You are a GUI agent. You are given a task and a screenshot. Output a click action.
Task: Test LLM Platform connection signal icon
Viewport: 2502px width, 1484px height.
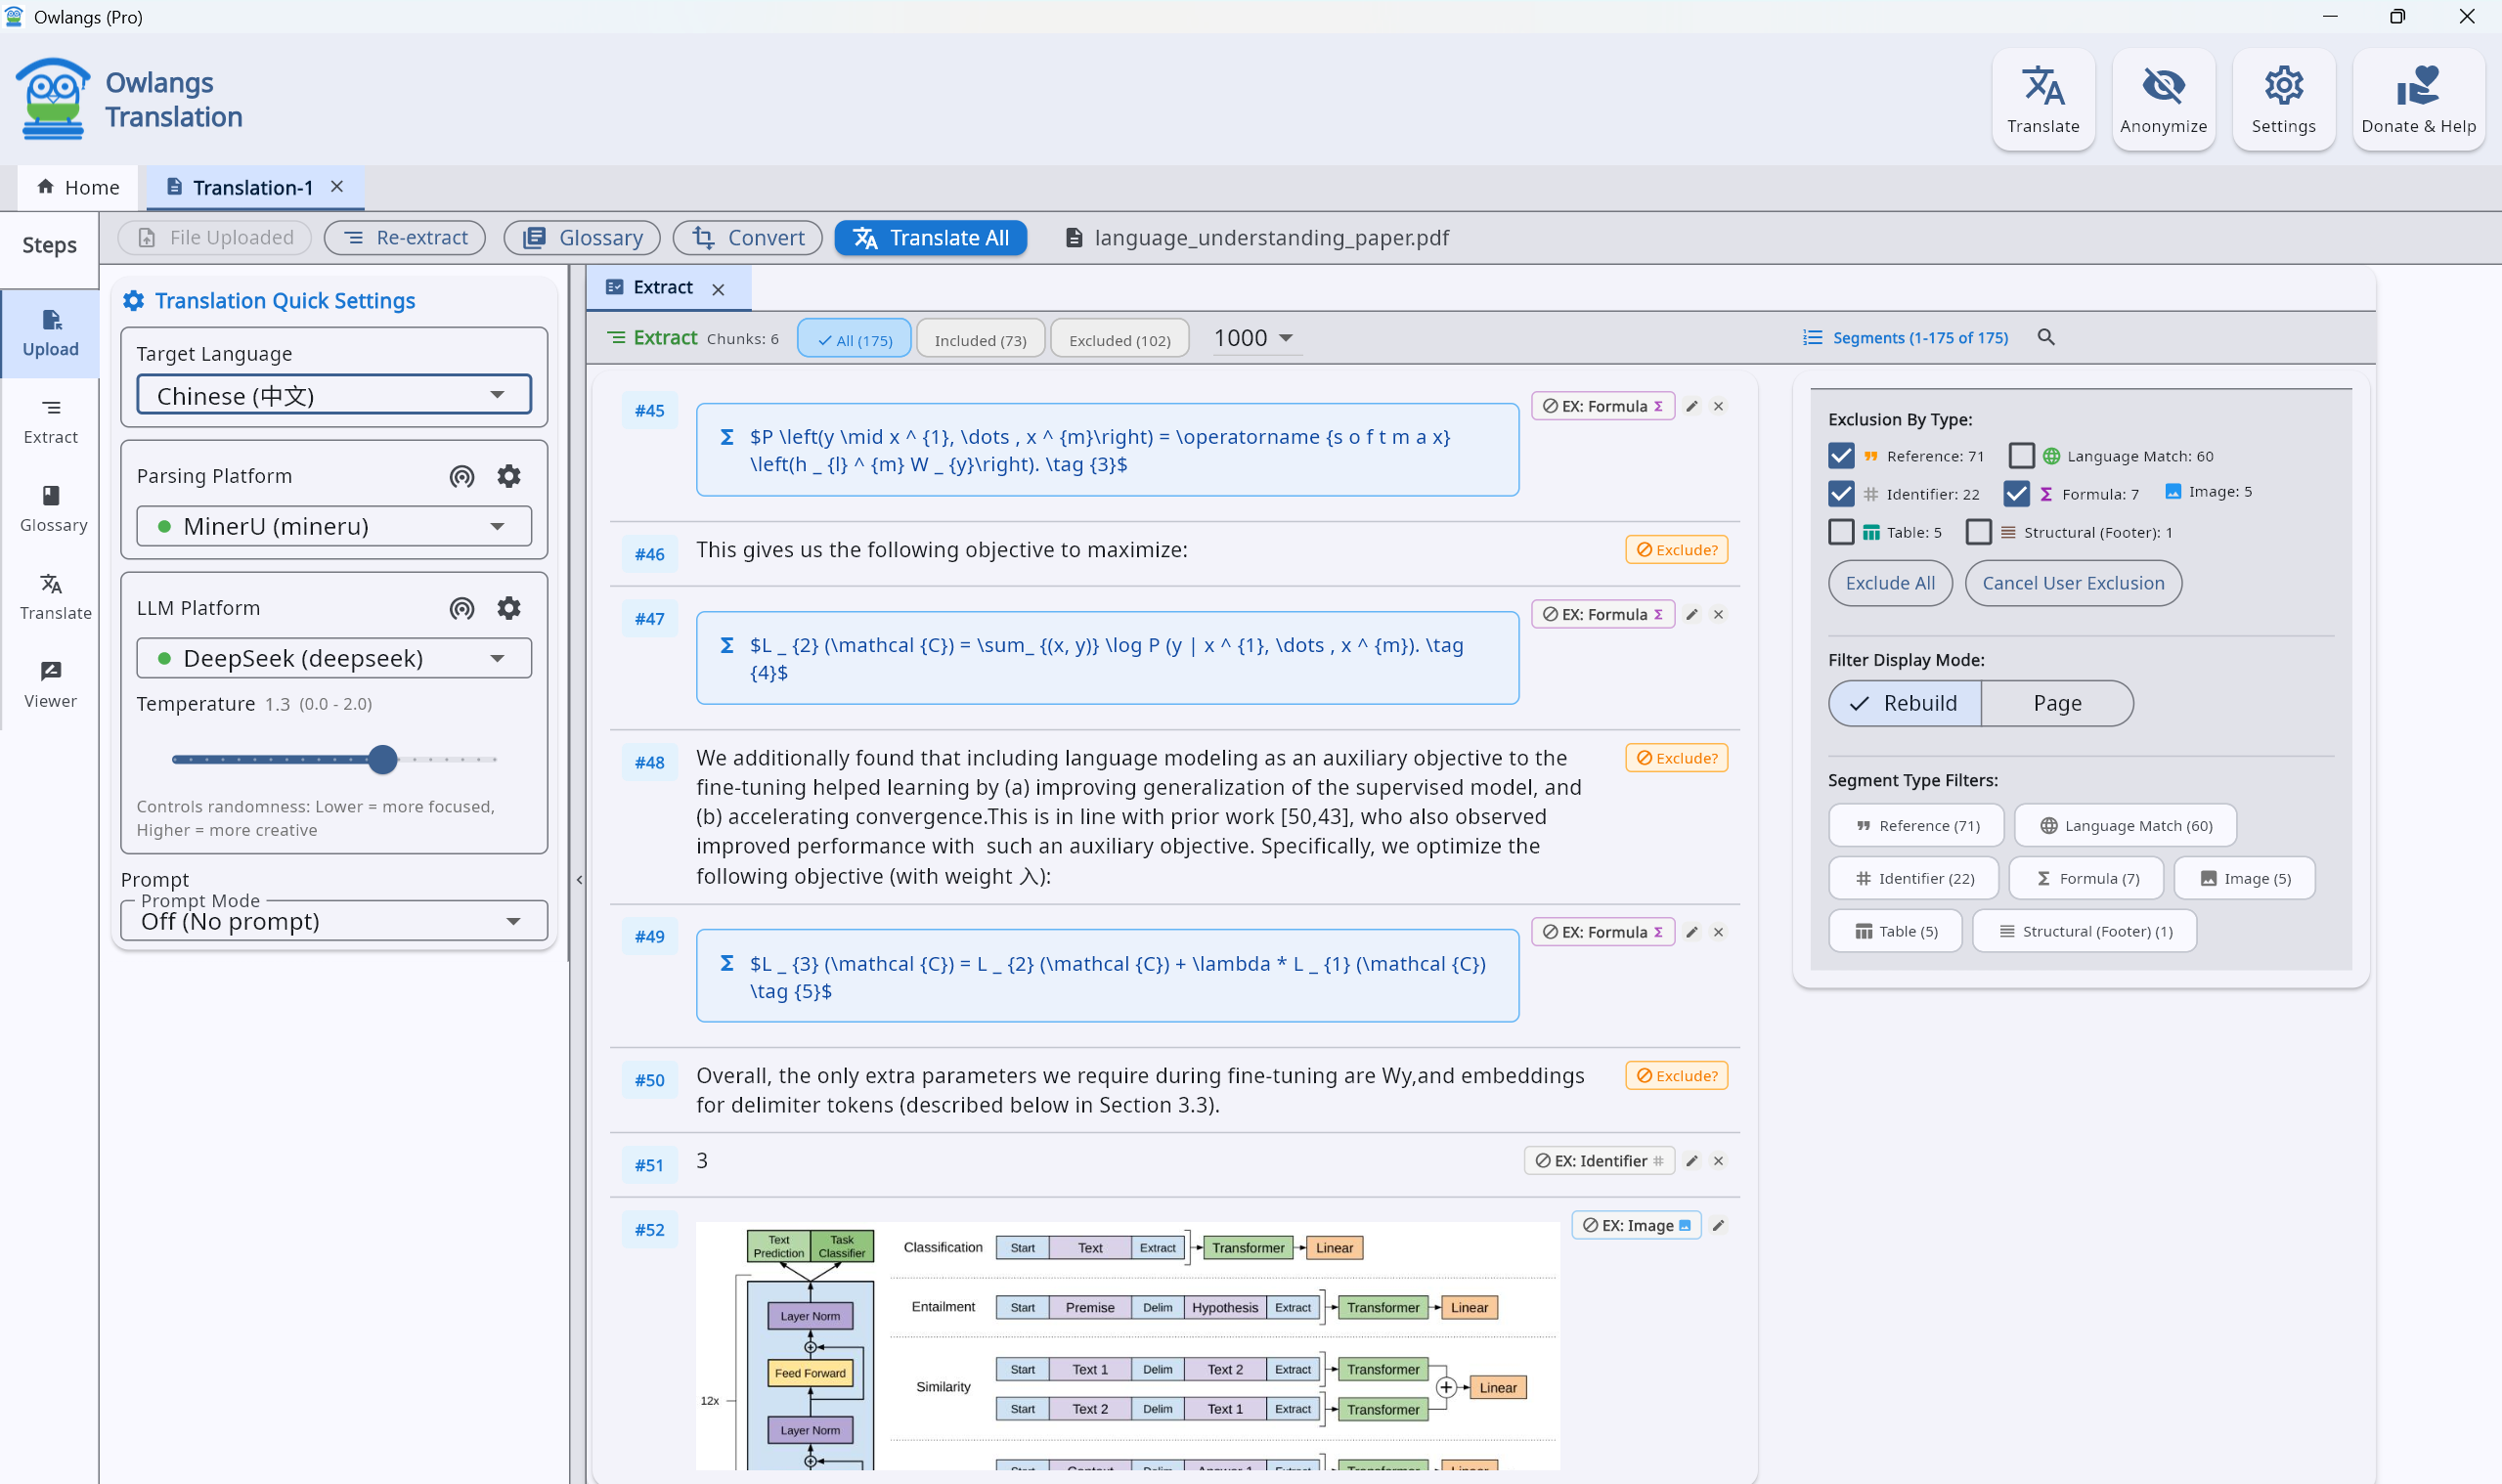461,608
